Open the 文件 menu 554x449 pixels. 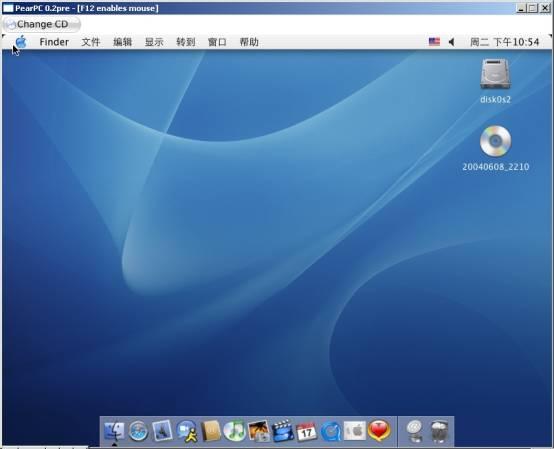point(91,42)
